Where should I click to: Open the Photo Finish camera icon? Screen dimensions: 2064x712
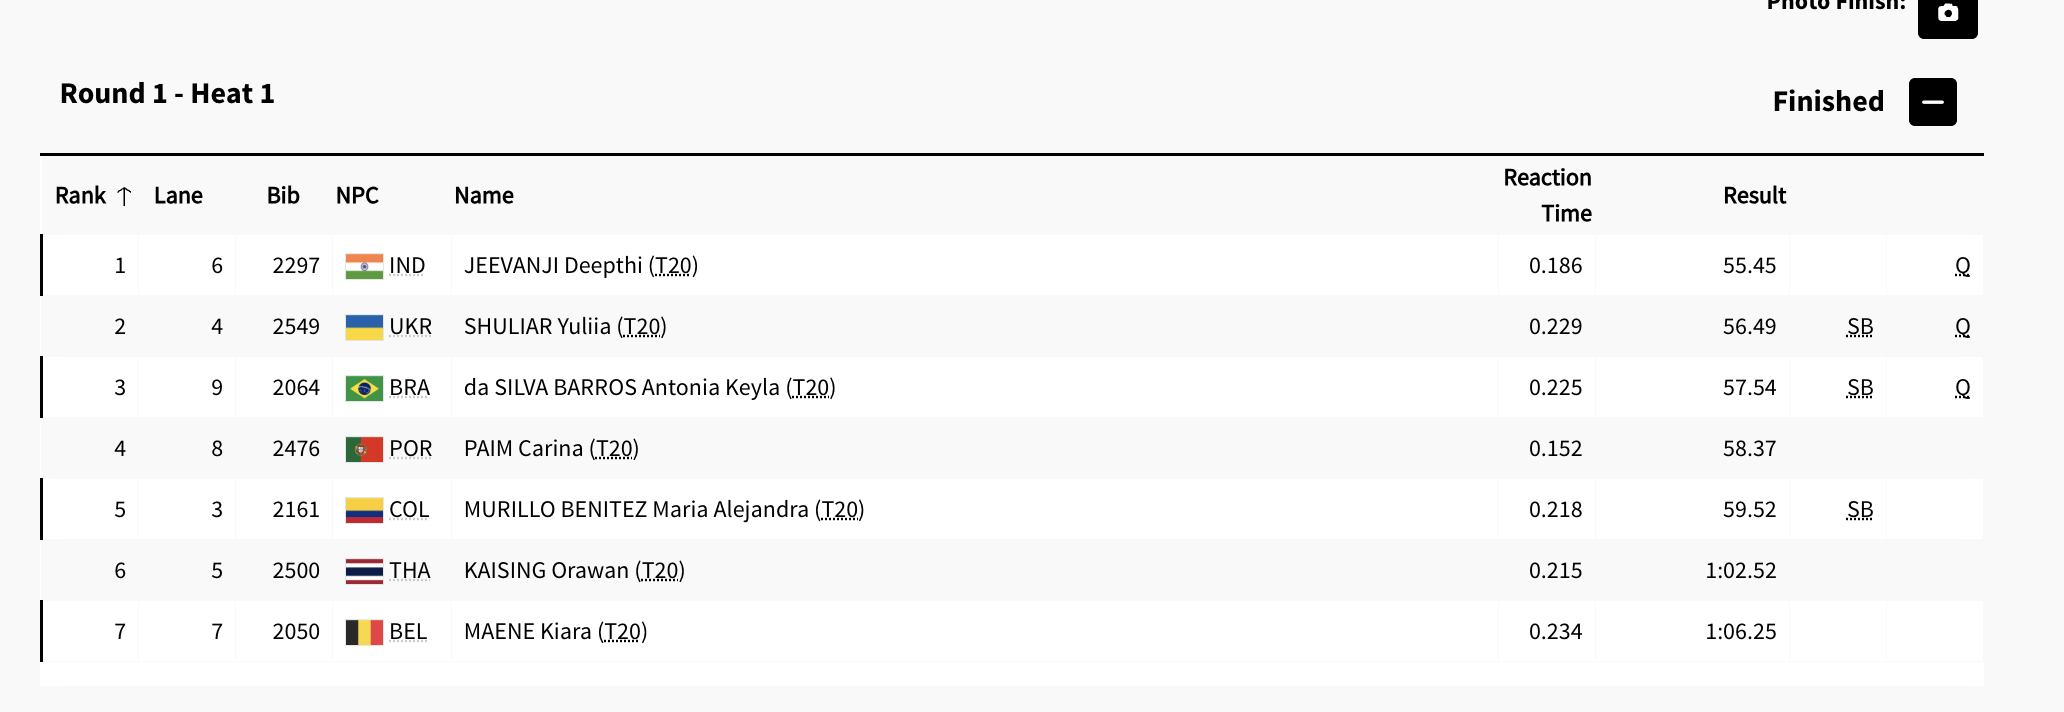coord(1946,14)
